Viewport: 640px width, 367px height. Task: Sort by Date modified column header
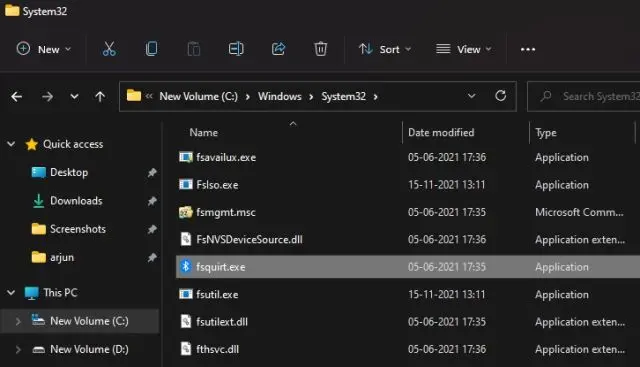(x=441, y=133)
